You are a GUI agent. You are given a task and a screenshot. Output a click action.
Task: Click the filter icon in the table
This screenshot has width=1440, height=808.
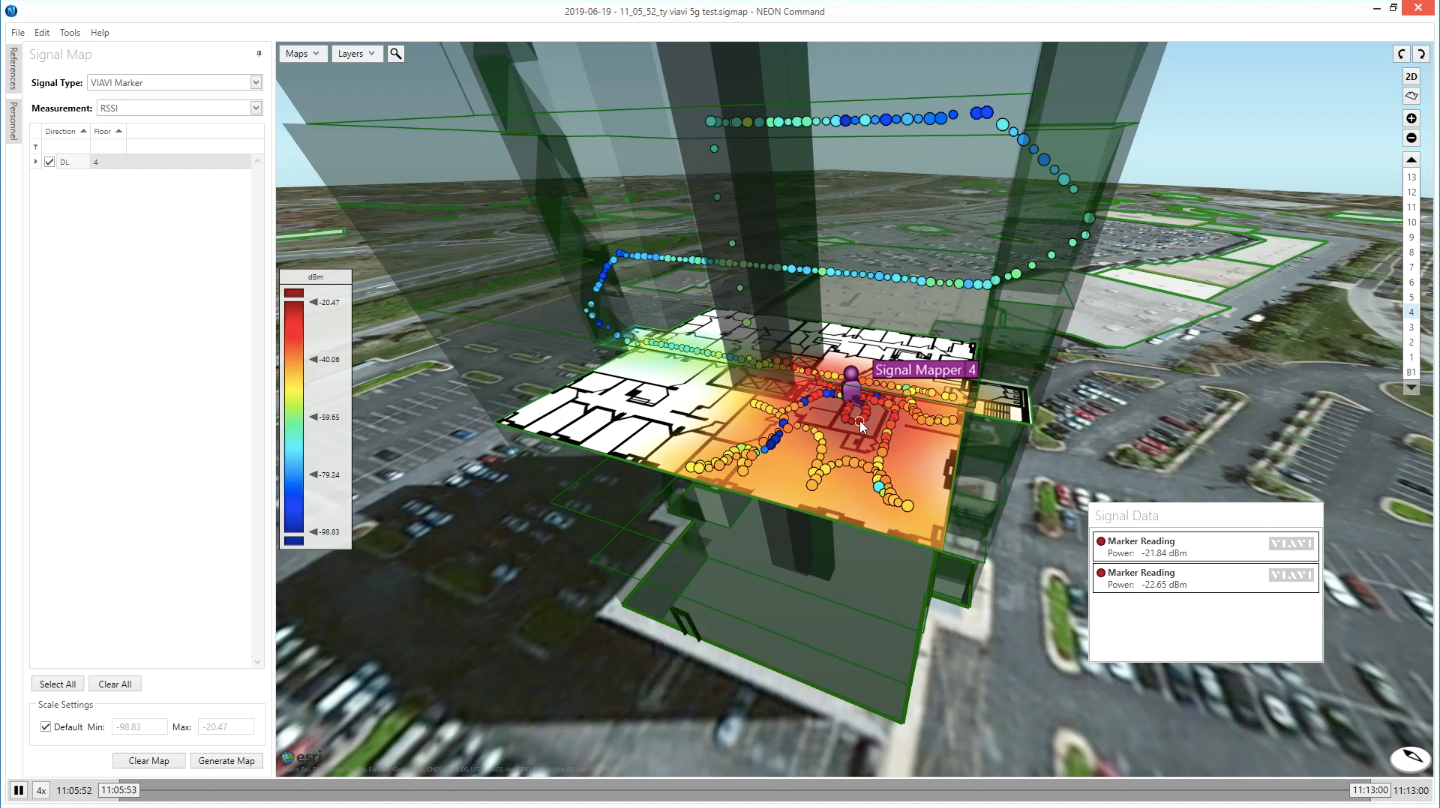36,147
